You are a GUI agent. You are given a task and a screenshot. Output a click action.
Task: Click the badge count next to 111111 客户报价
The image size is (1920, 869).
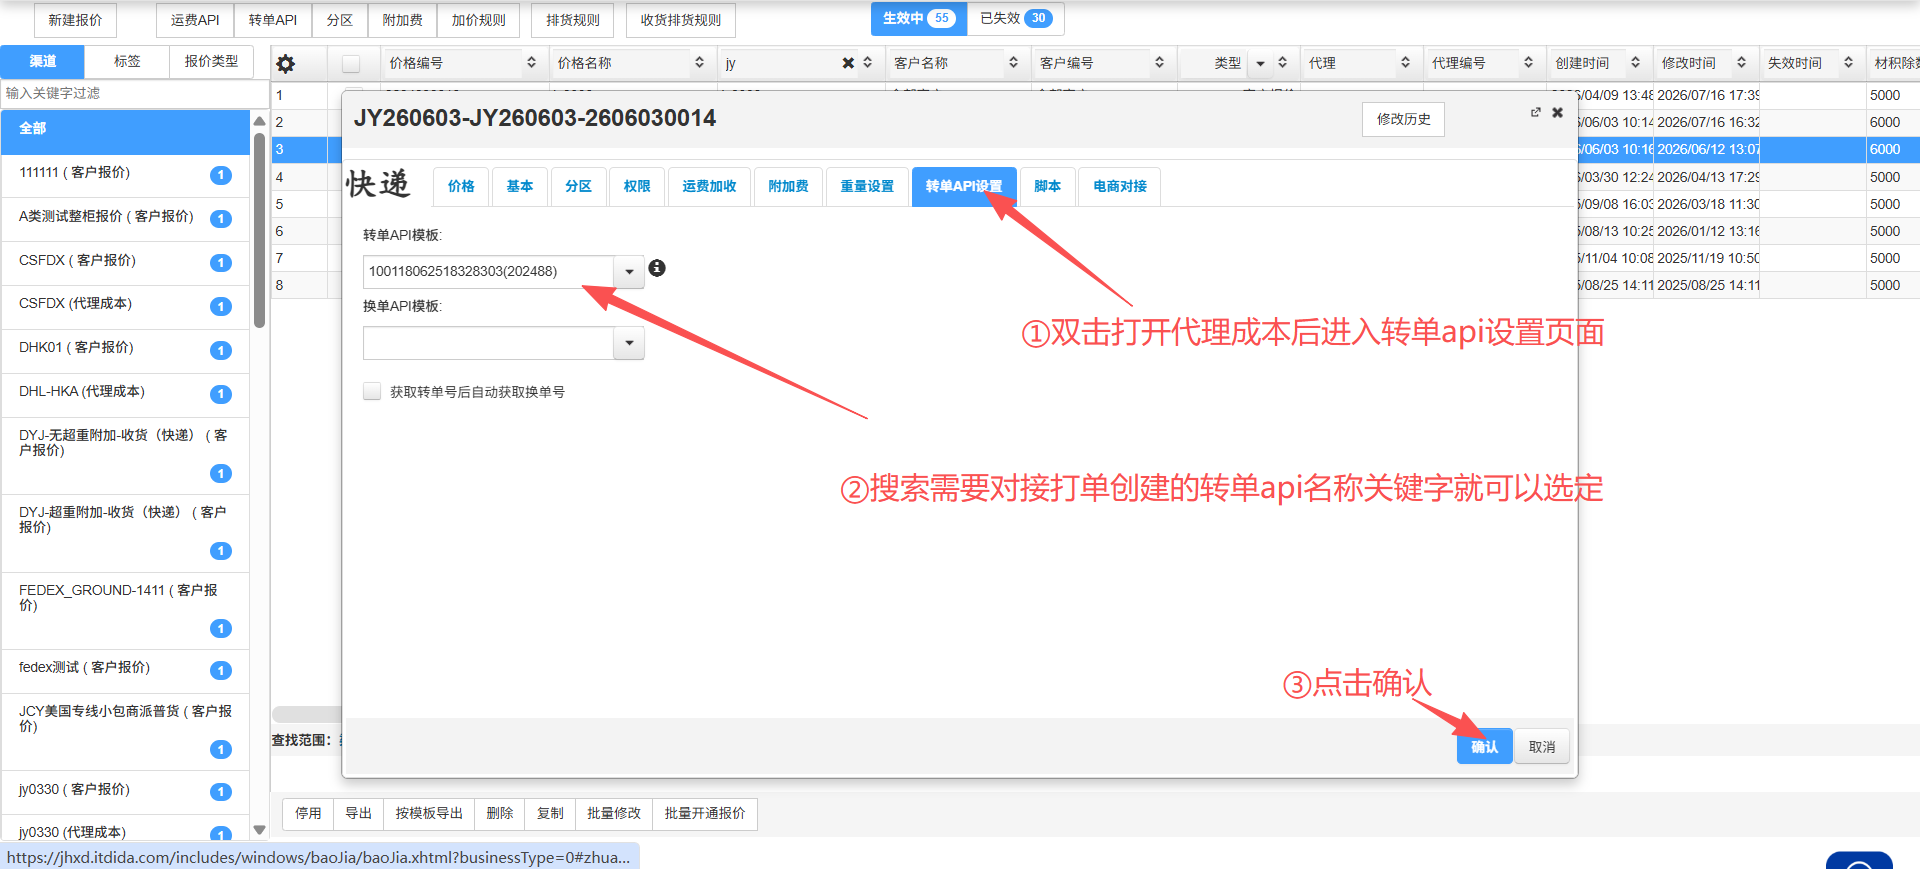click(221, 175)
